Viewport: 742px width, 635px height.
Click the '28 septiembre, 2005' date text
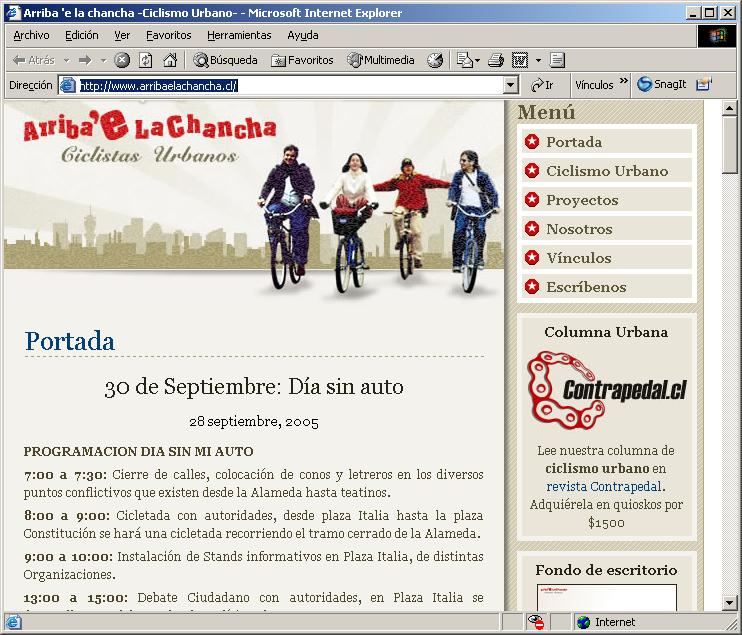(254, 421)
